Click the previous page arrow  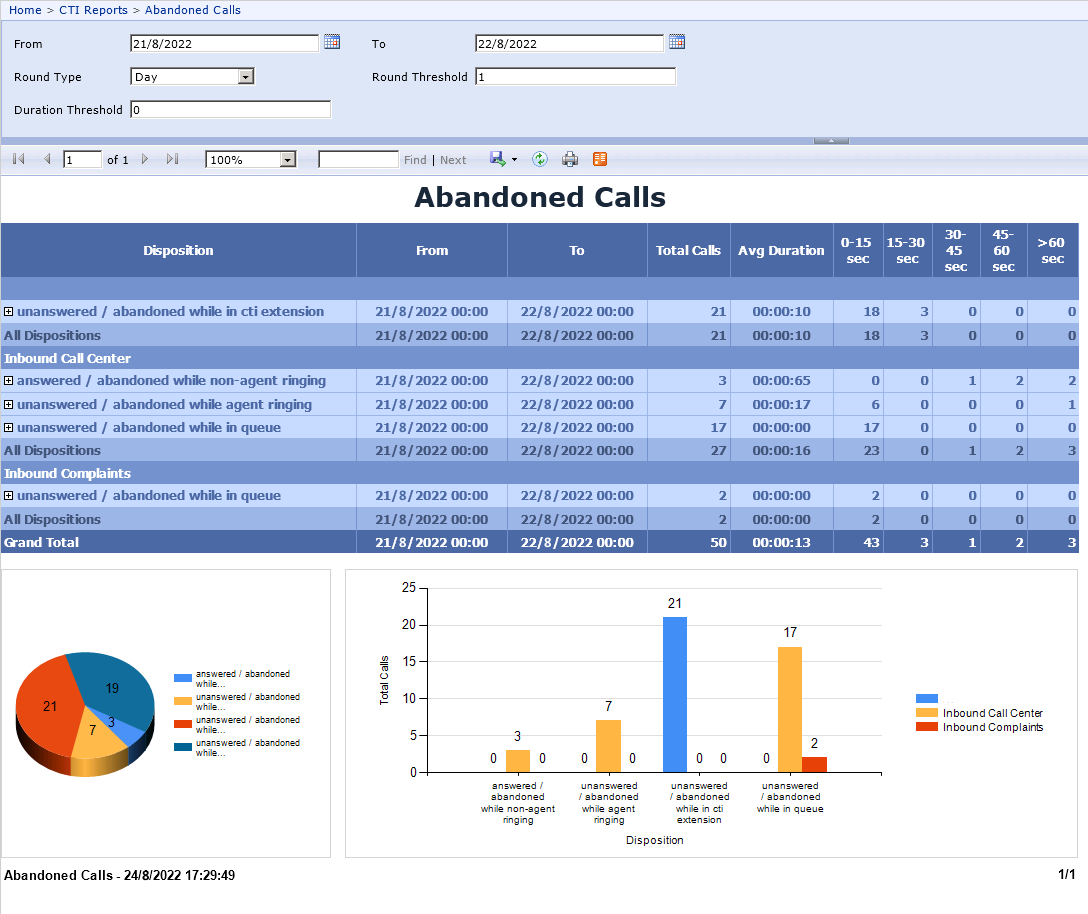coord(46,159)
